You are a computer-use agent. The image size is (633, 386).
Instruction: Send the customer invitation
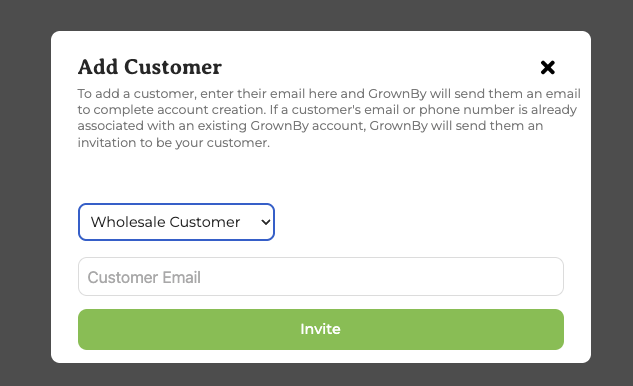[x=321, y=329]
